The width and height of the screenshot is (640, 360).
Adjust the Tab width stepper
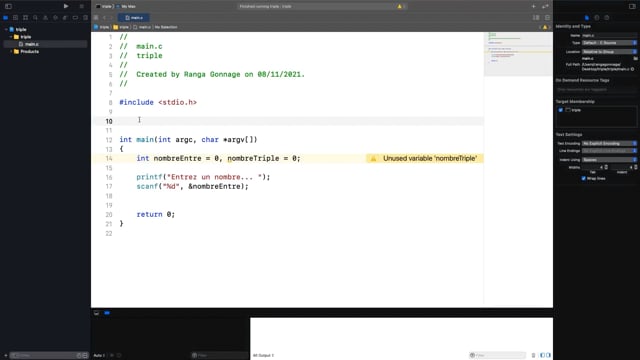click(606, 167)
